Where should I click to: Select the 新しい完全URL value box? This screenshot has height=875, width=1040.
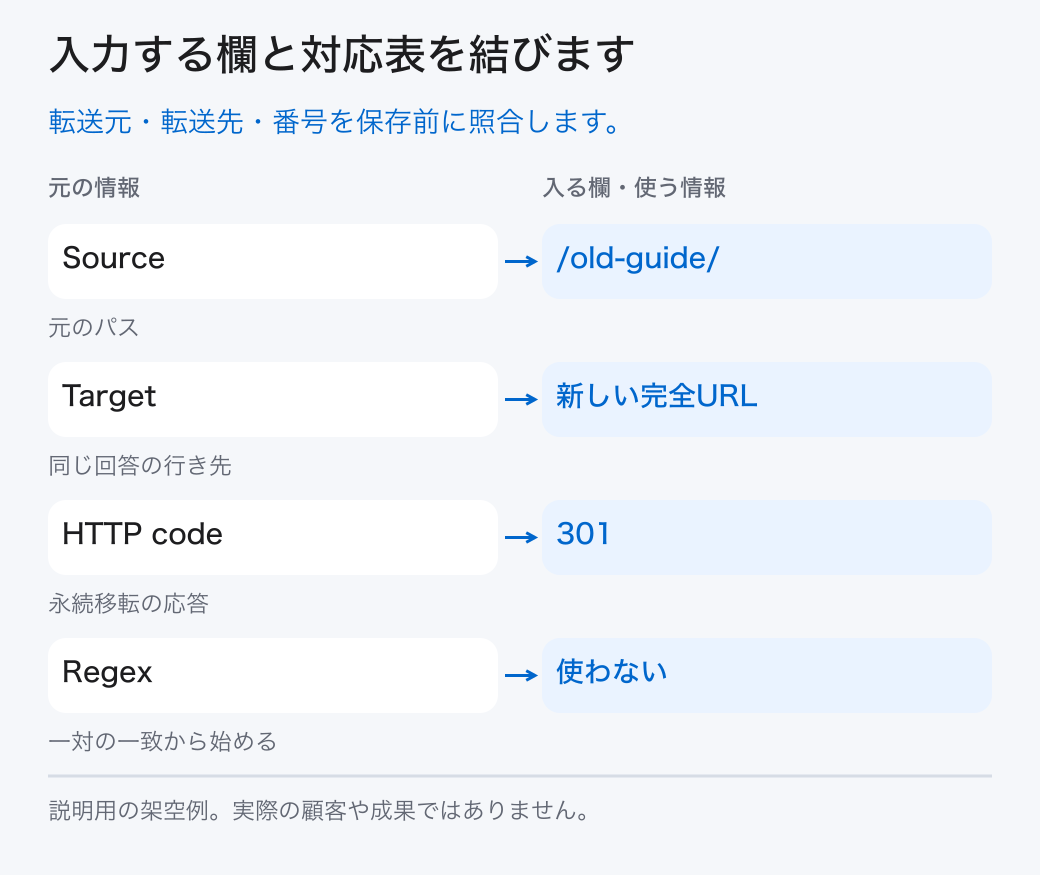click(767, 399)
